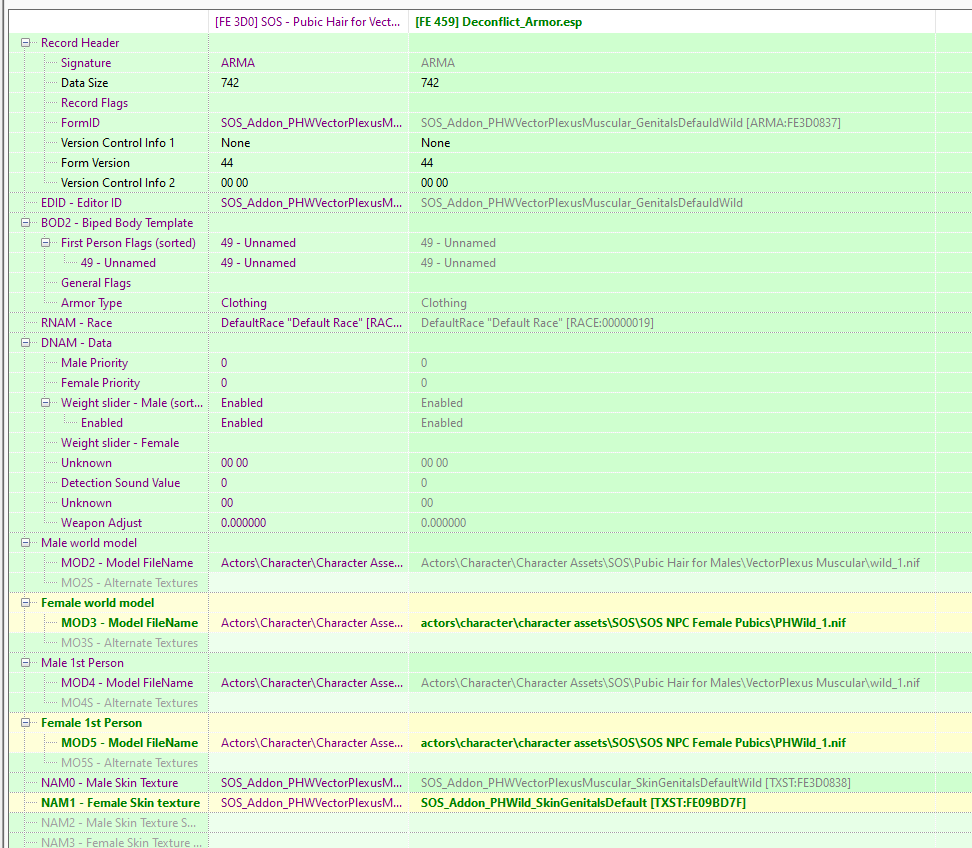
Task: Collapse the Female world model node
Action: tap(25, 603)
